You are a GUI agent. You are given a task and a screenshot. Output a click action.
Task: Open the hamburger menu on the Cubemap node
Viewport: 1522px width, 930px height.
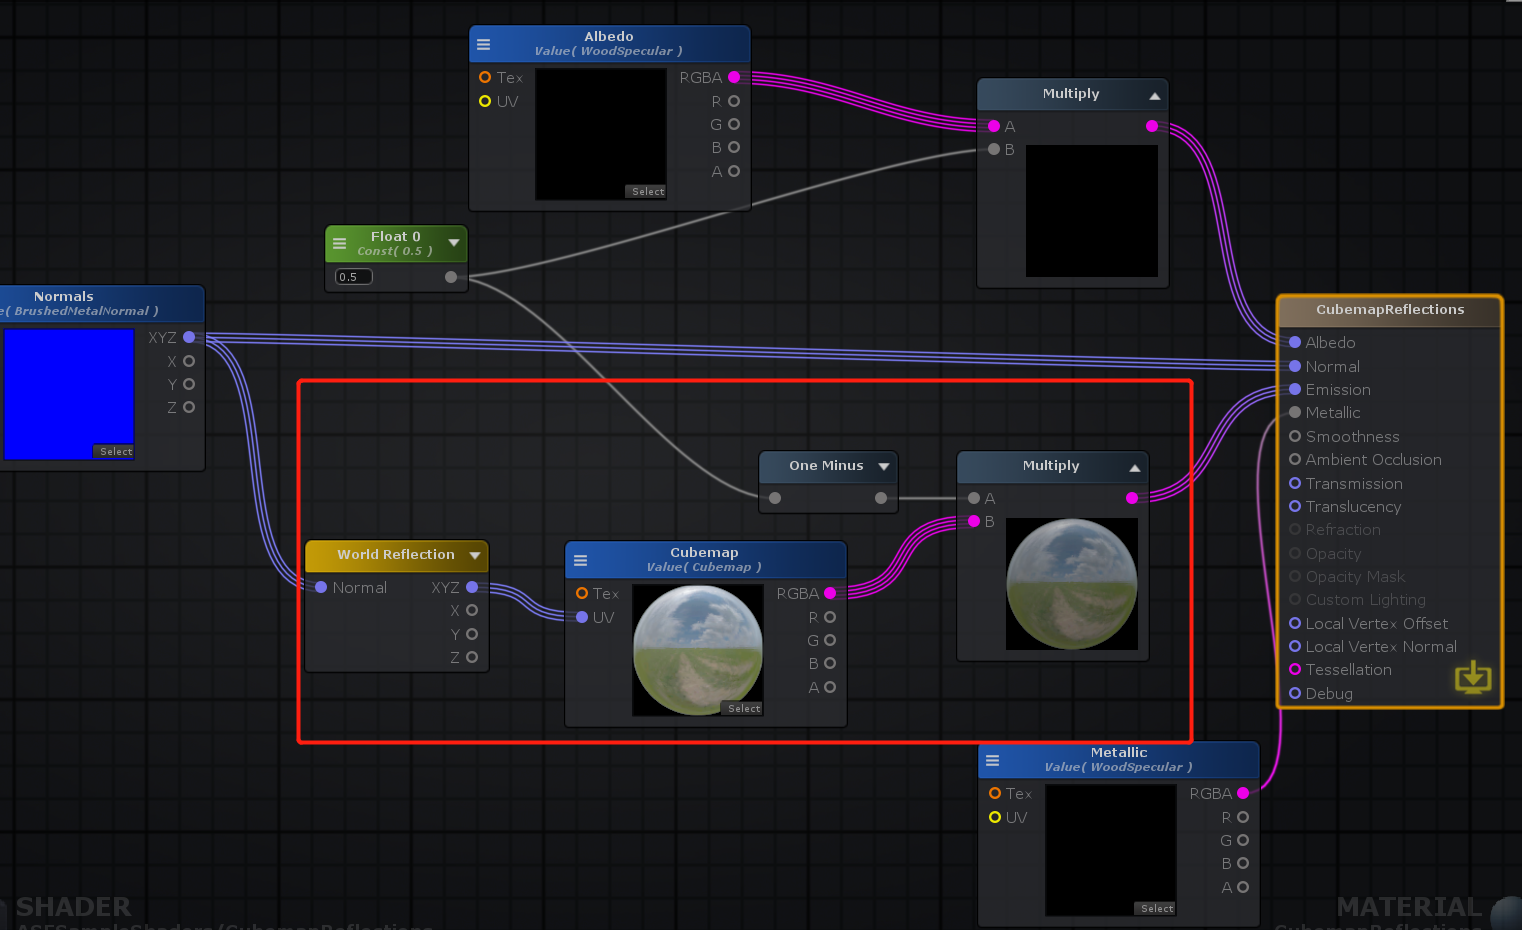580,560
